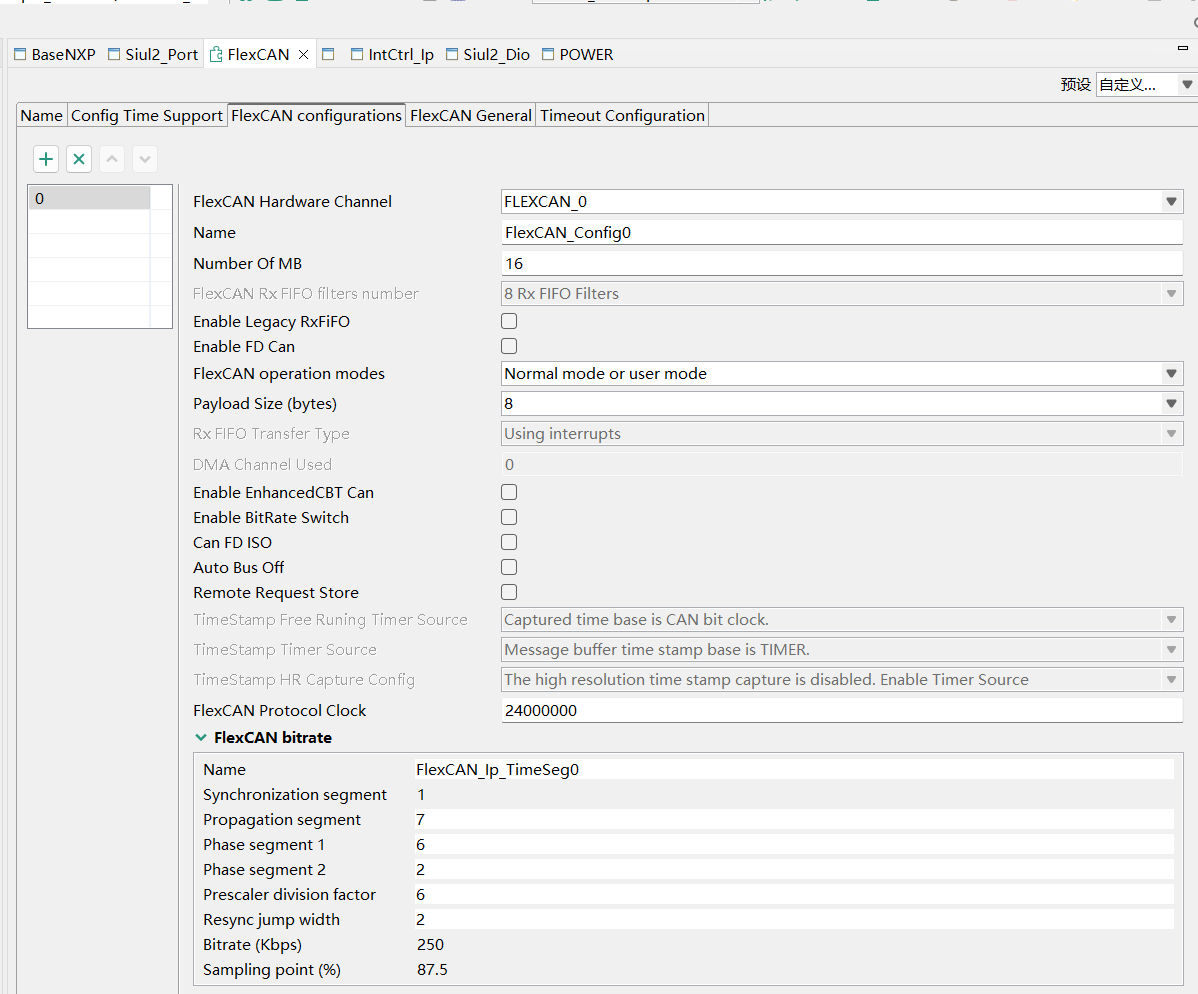
Task: Minimize the editor panel via top-right icon
Action: tap(1183, 48)
